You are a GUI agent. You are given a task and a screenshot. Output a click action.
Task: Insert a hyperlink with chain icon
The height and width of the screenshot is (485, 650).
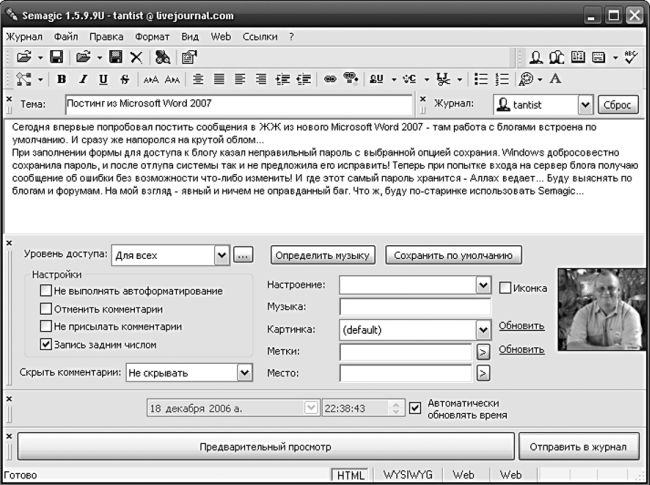(x=330, y=79)
